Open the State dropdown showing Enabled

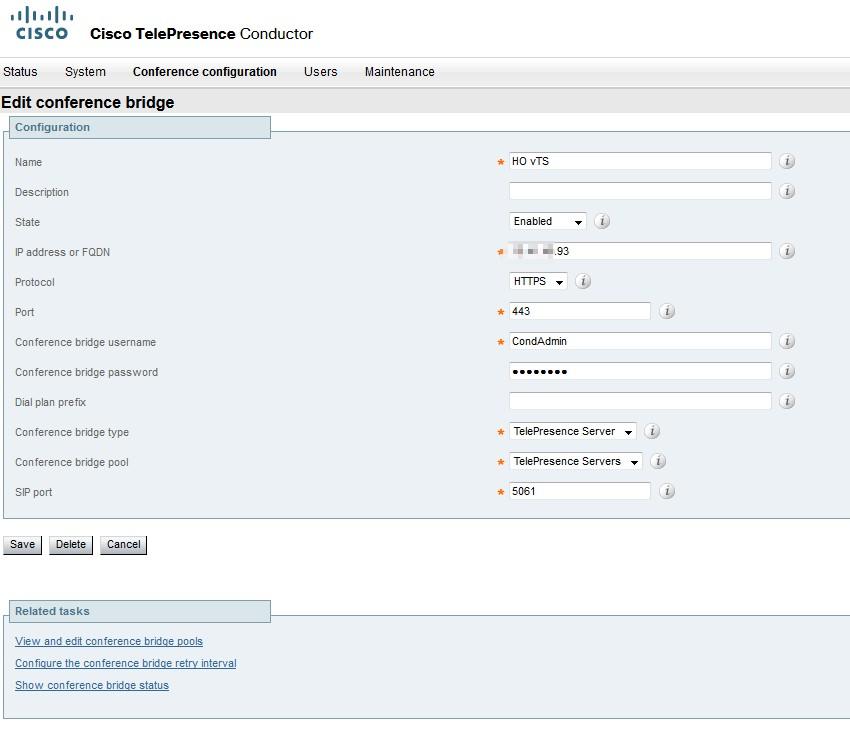tap(548, 221)
